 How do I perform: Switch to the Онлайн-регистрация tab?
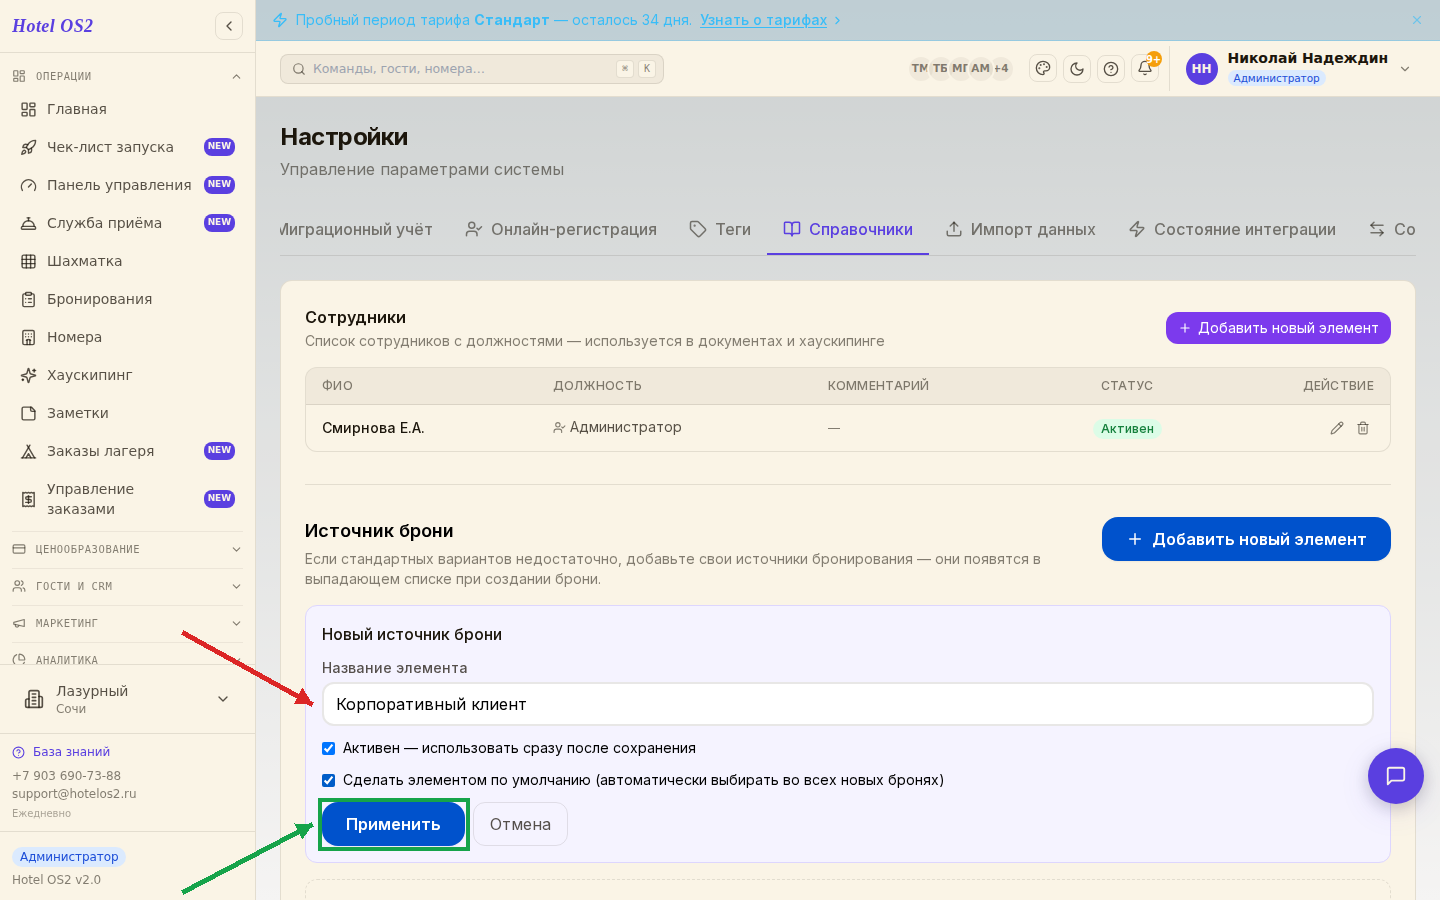(x=561, y=229)
